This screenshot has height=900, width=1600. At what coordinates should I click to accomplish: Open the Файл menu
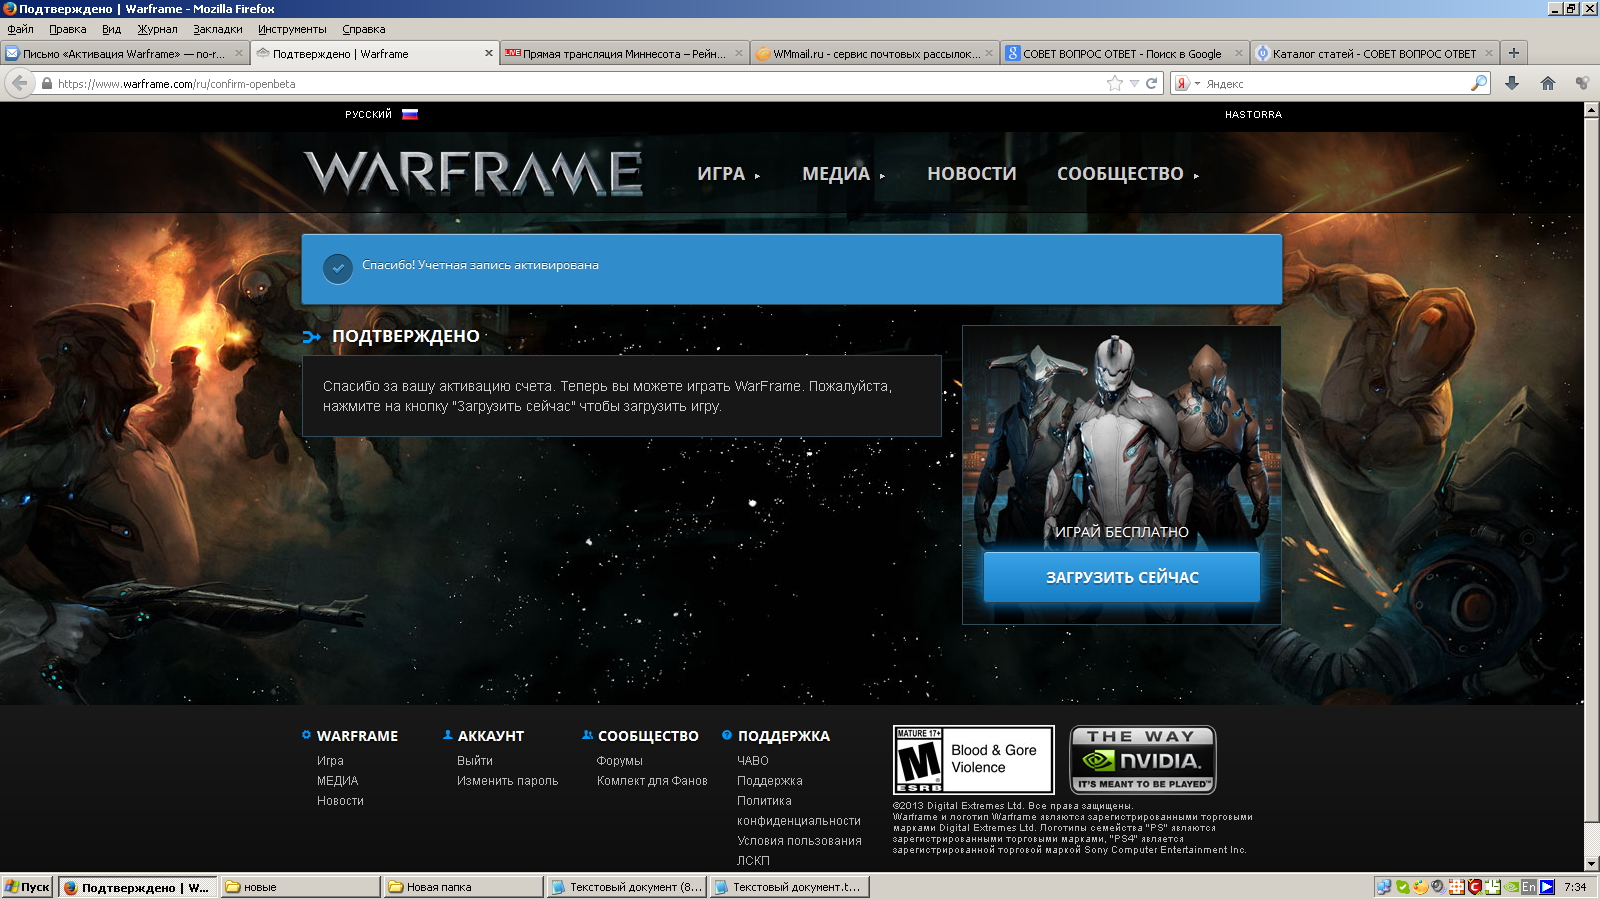[20, 29]
